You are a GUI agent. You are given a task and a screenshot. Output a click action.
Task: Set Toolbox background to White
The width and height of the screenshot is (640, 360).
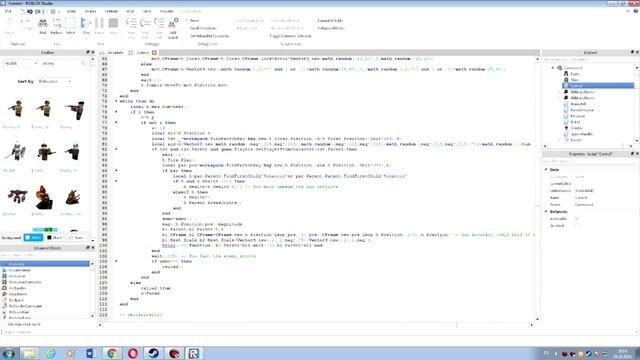(x=33, y=238)
